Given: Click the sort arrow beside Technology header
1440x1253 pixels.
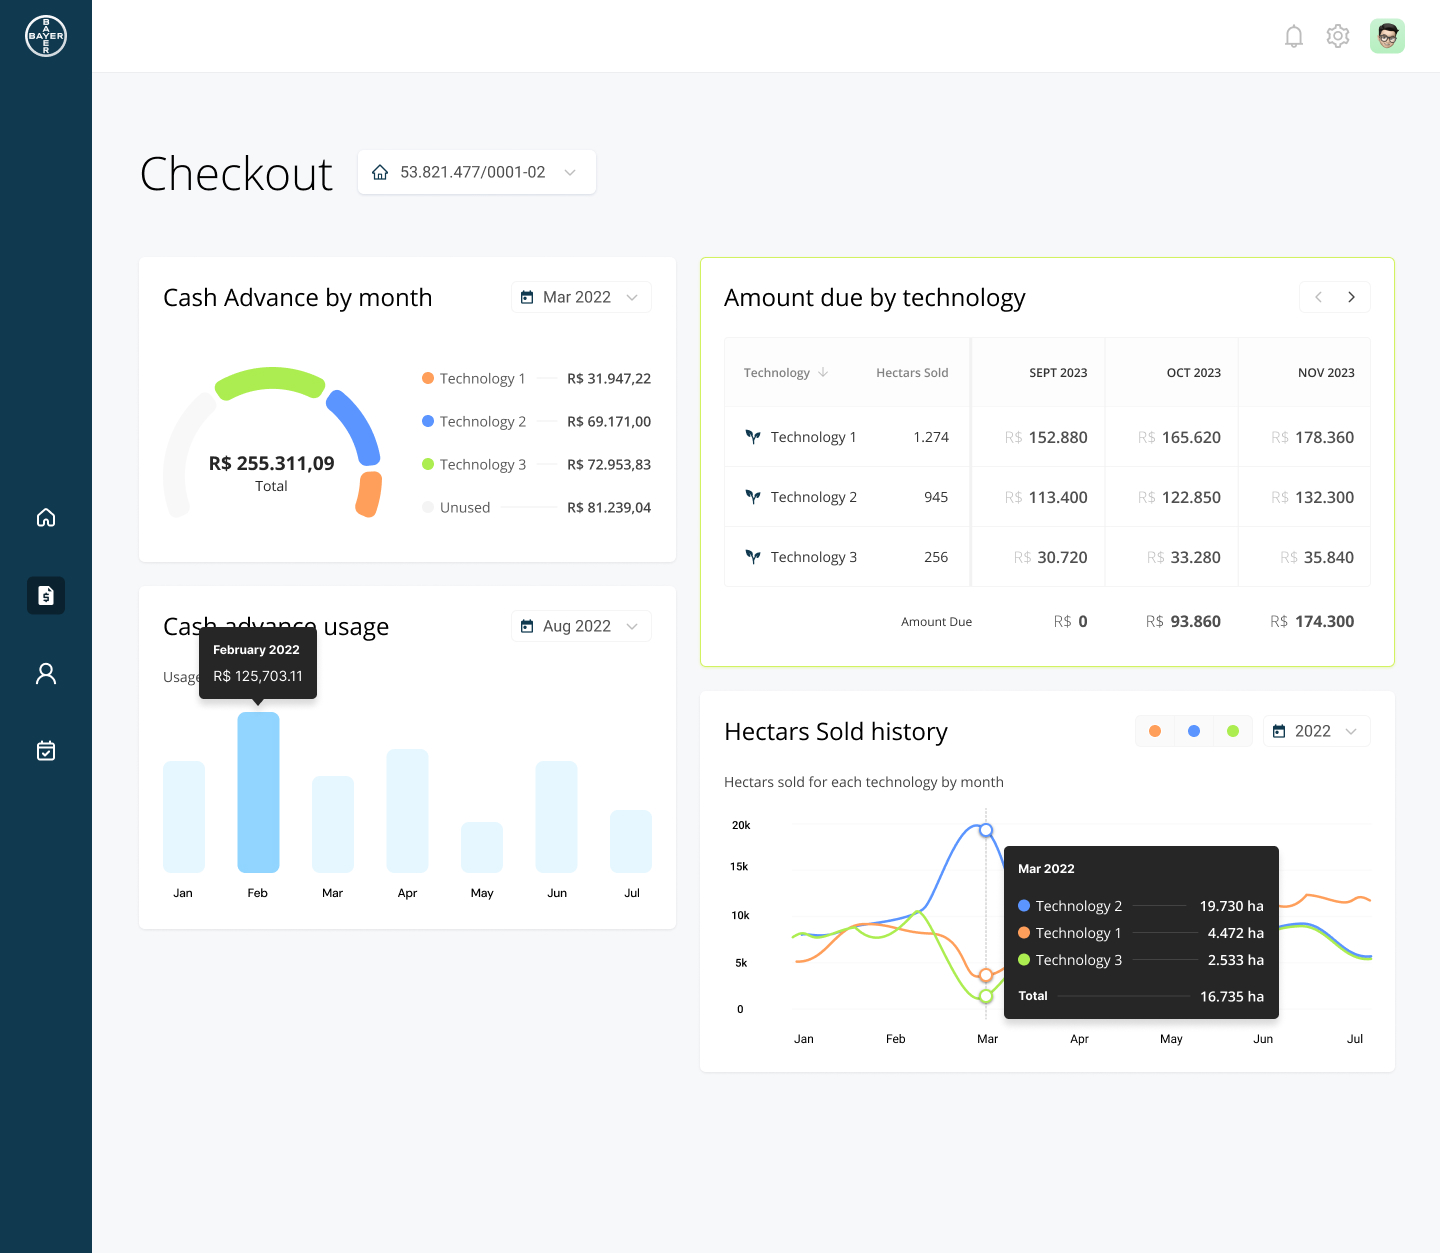Looking at the screenshot, I should point(823,372).
